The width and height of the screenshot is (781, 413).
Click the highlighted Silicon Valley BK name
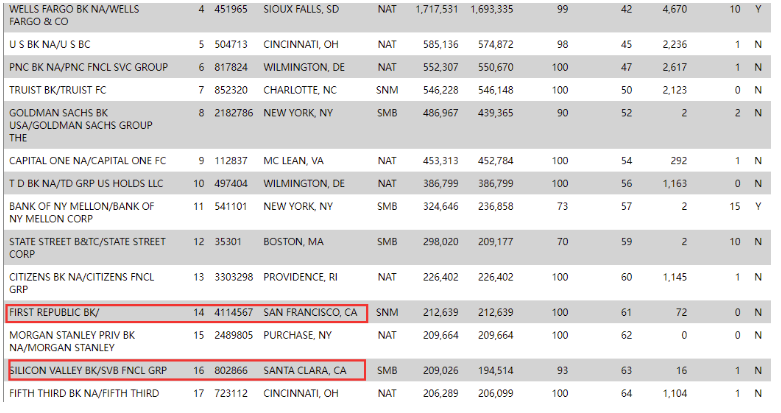click(87, 370)
